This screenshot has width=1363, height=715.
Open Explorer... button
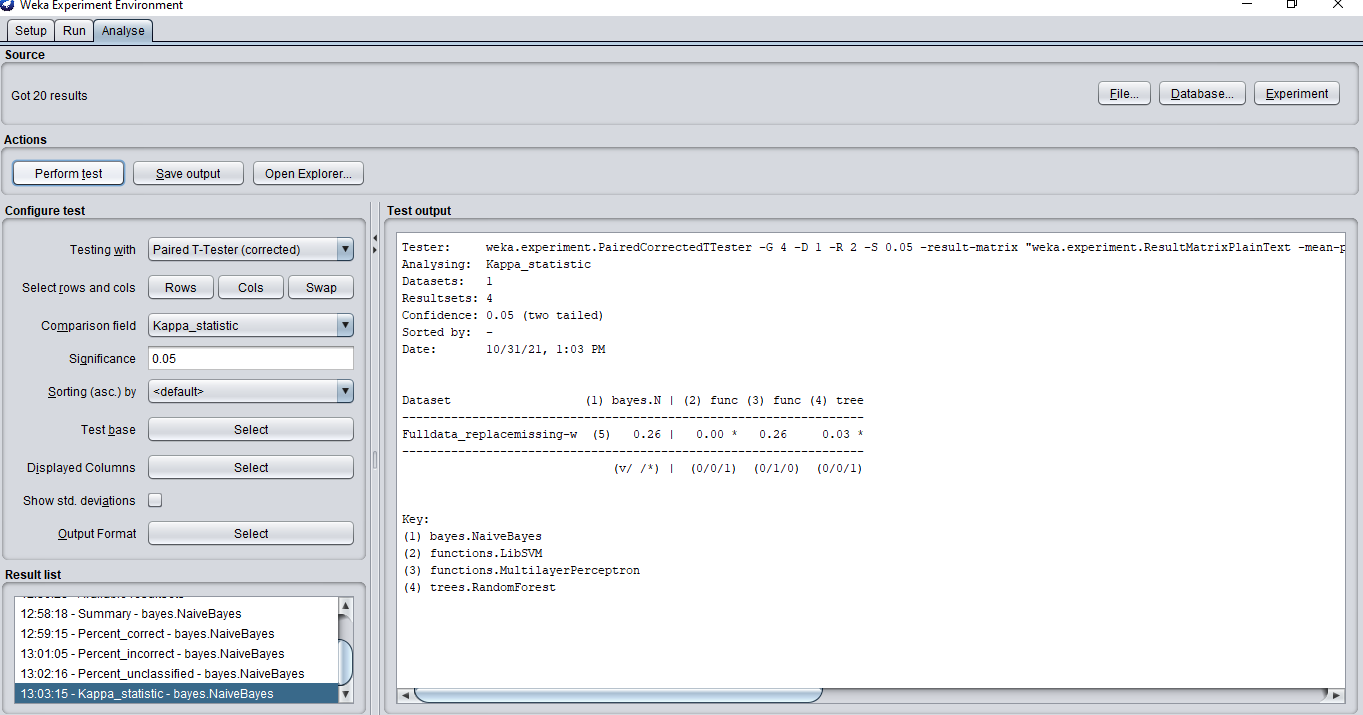308,173
